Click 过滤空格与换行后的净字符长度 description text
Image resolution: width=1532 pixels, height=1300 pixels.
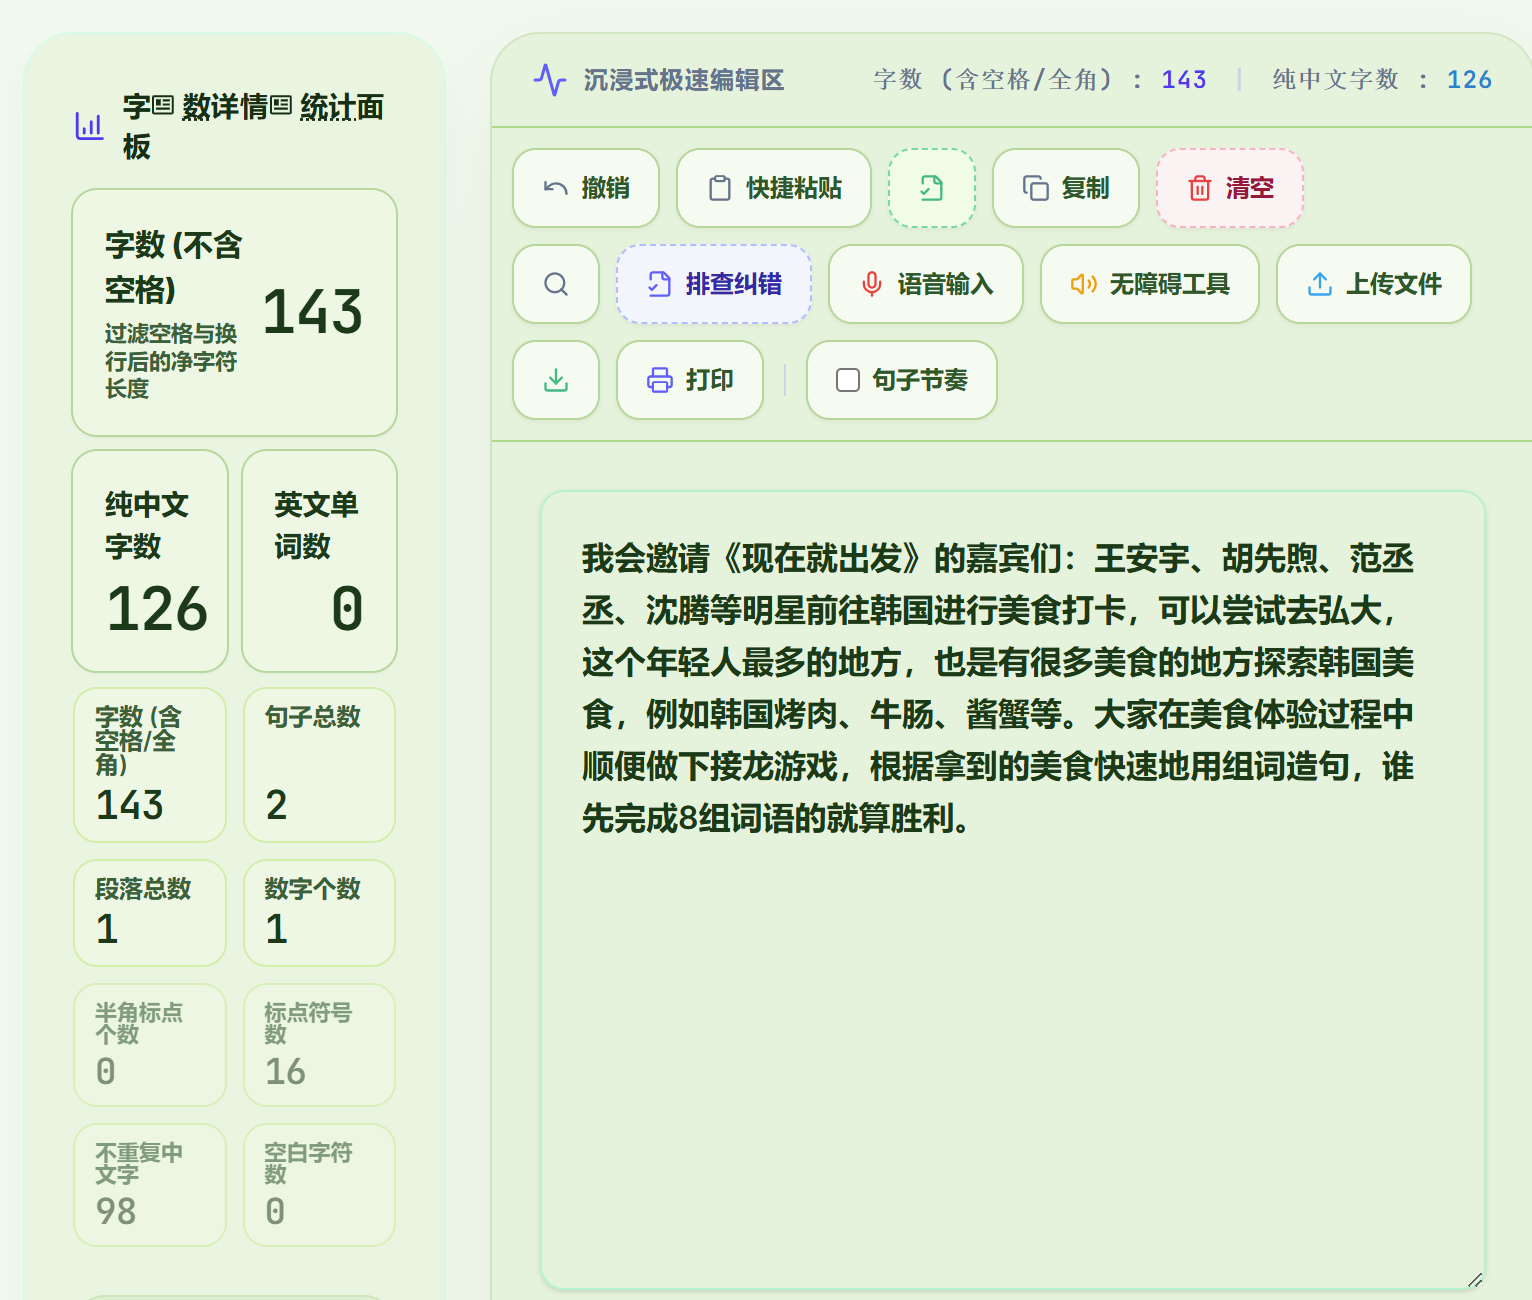coord(171,361)
